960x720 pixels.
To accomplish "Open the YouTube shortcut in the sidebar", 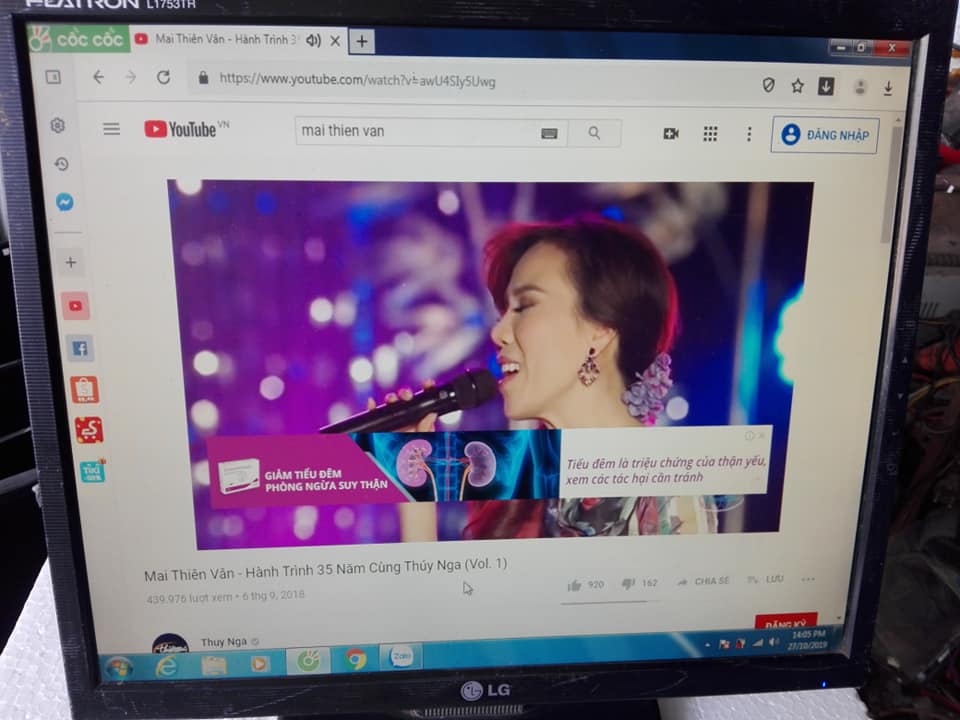I will [x=75, y=306].
